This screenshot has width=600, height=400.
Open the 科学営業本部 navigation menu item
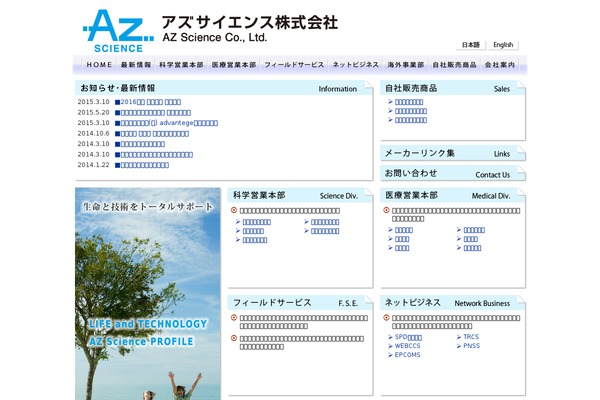[181, 65]
